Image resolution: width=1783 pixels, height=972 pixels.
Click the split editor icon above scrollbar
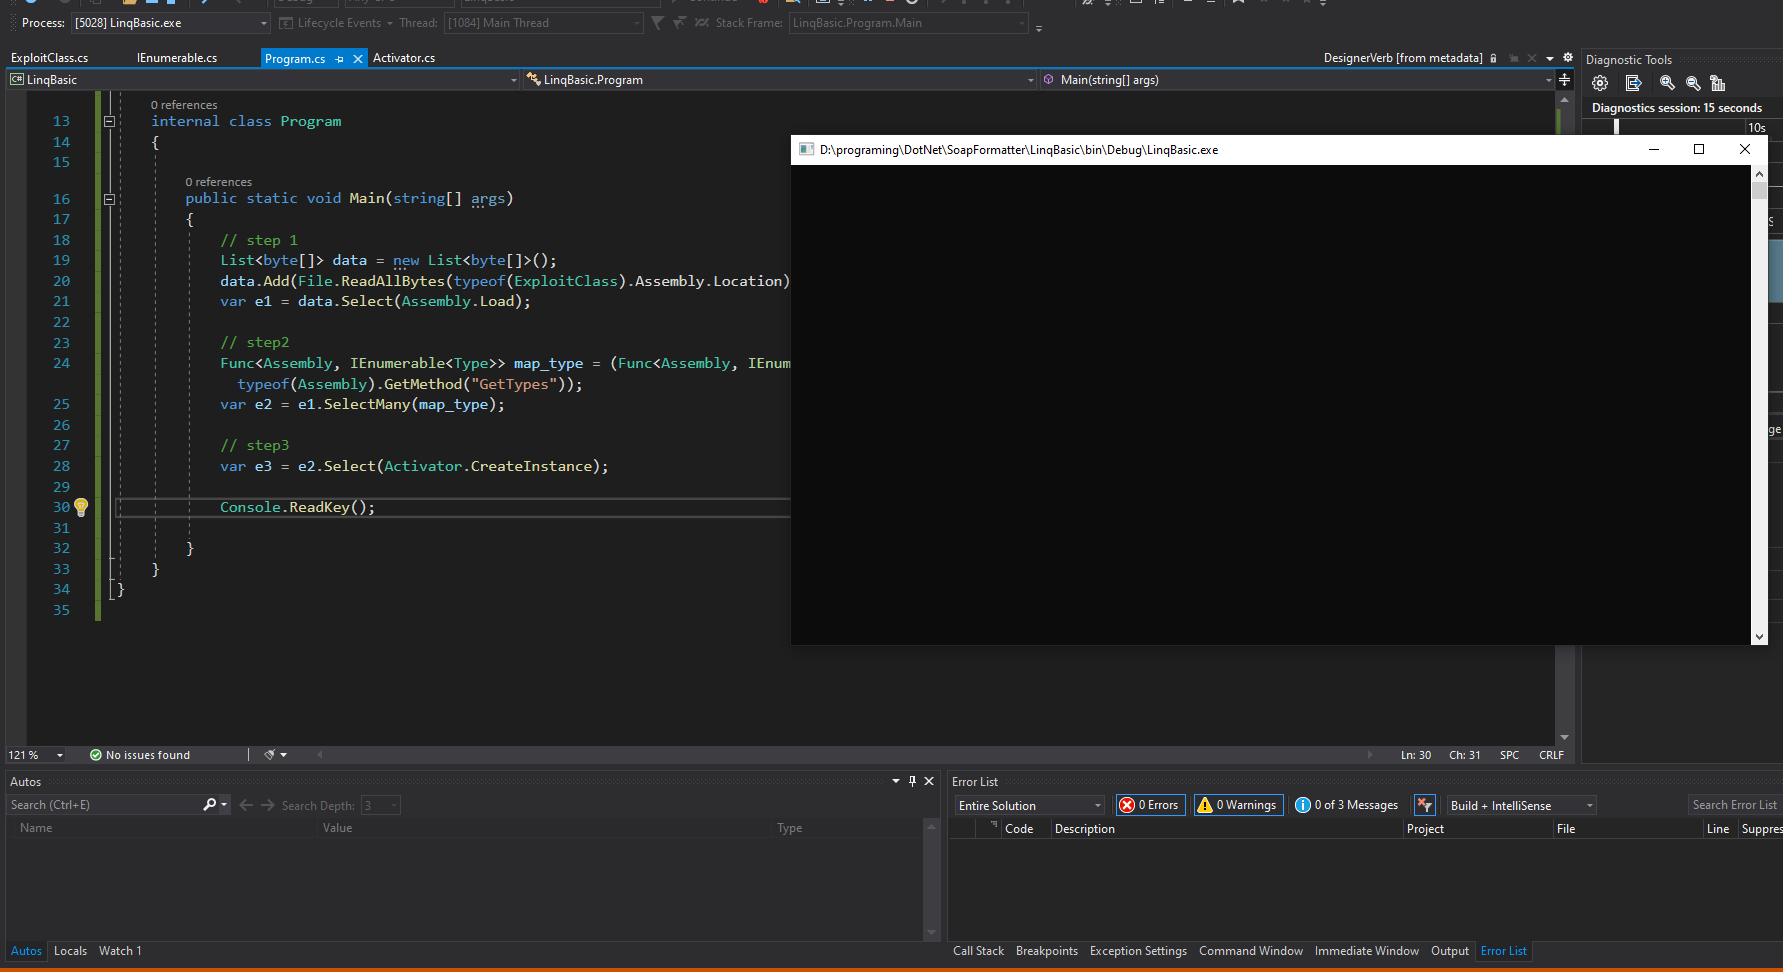tap(1564, 80)
